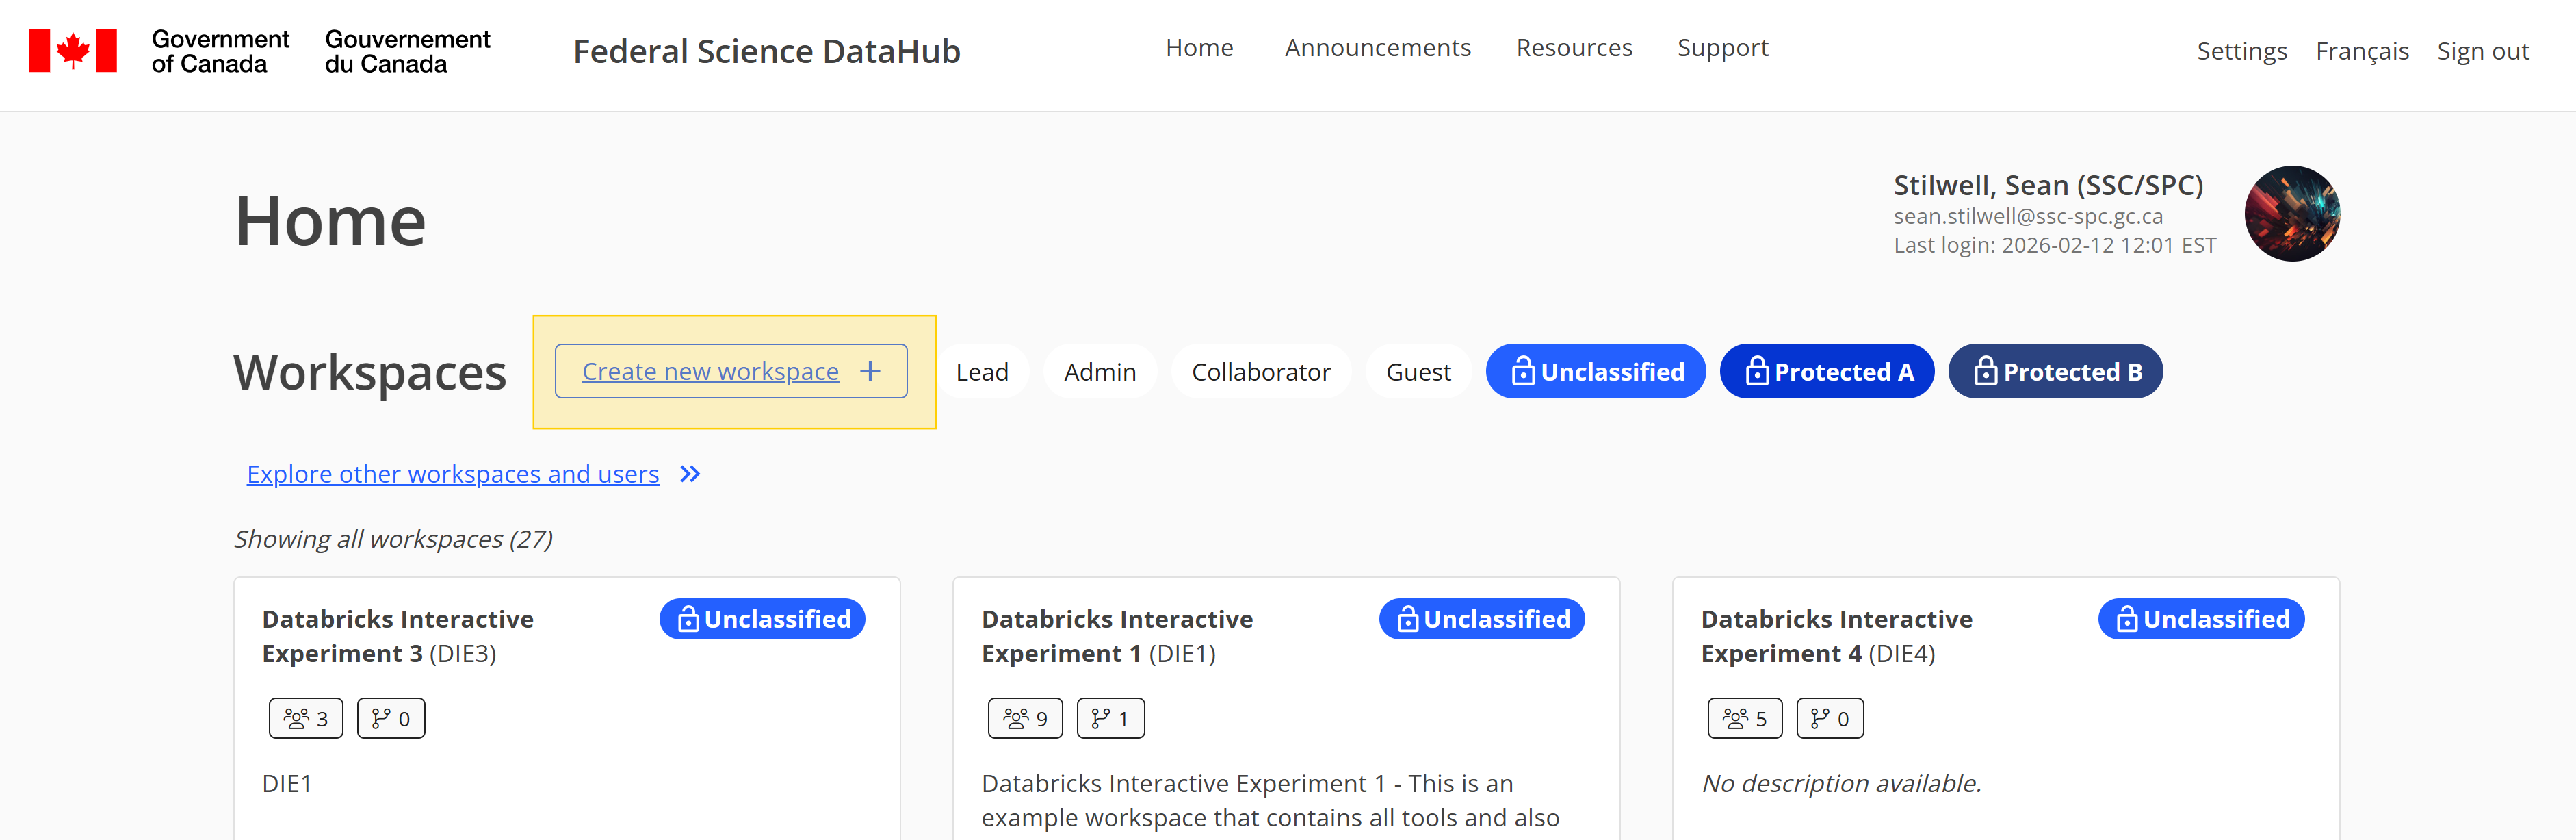Click members count badge on DIE4 card
2576x840 pixels.
pyautogui.click(x=1744, y=718)
